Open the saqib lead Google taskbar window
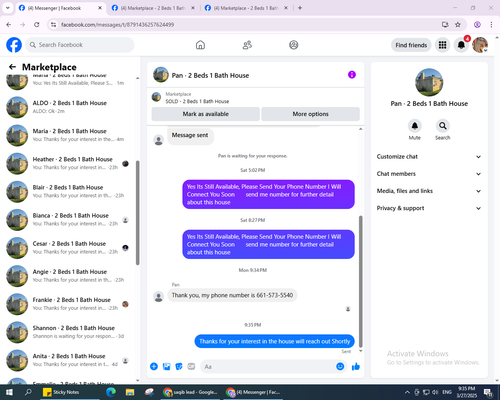 (190, 392)
